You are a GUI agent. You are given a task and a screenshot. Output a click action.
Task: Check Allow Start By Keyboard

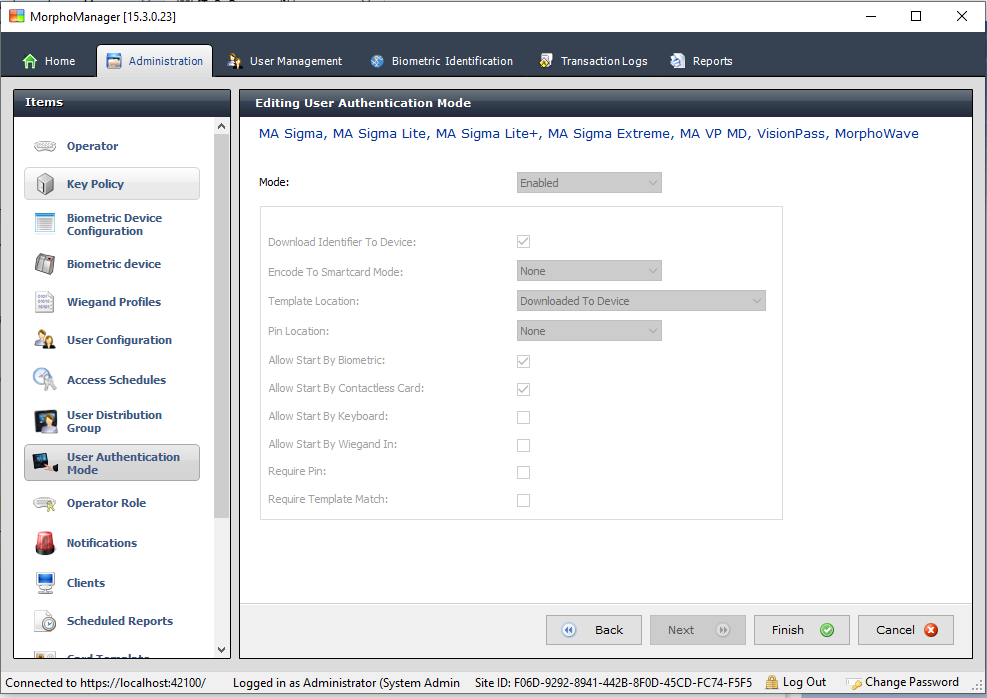click(523, 417)
